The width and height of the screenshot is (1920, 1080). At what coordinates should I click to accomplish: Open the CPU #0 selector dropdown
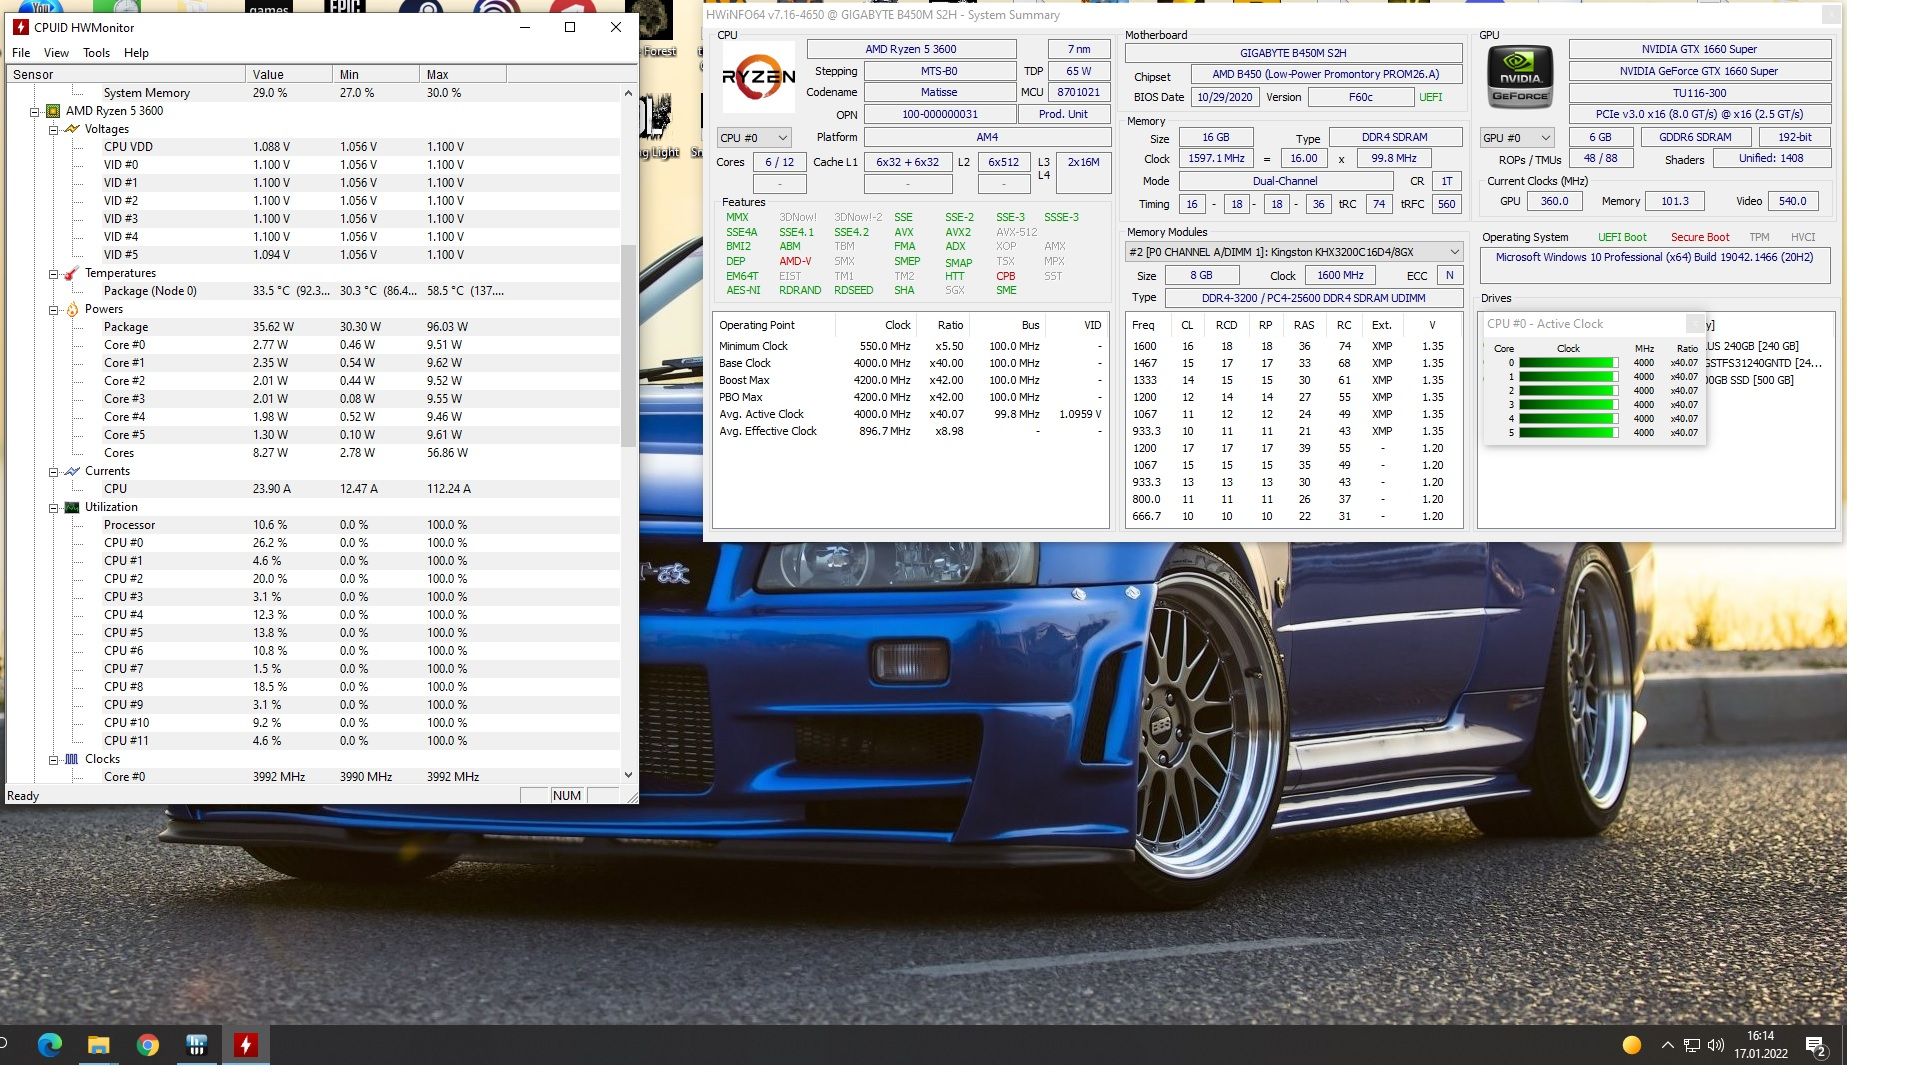[754, 138]
